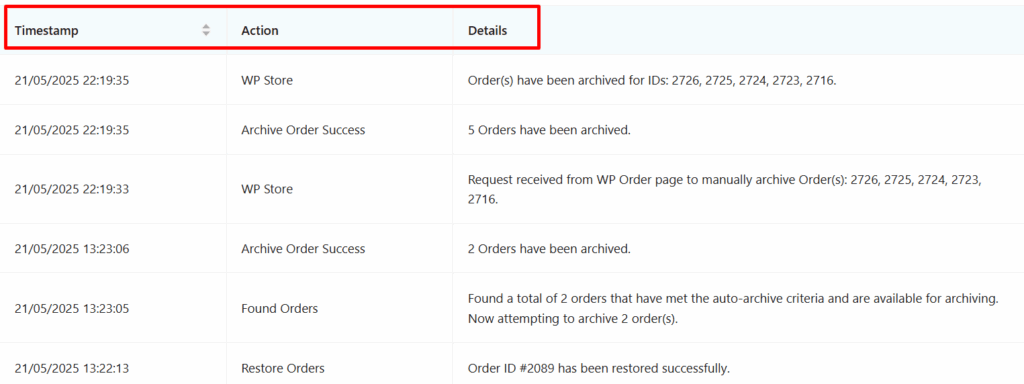Click WP Store in the topmost log row
The height and width of the screenshot is (384, 1024).
click(x=266, y=81)
